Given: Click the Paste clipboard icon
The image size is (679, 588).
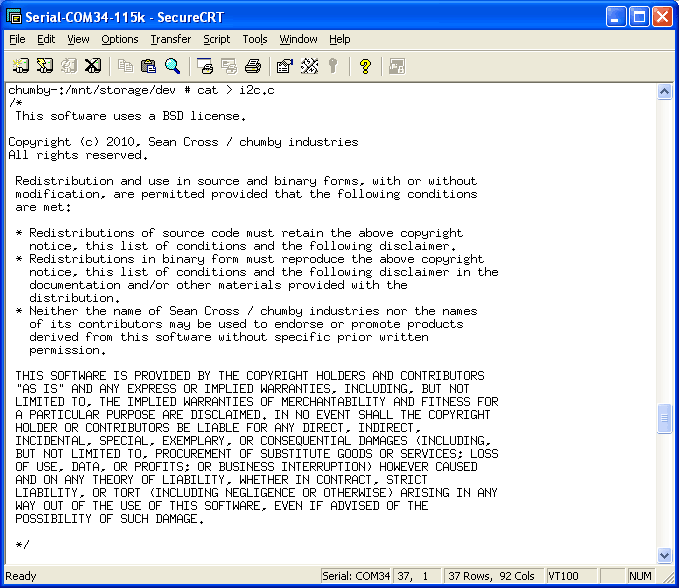Looking at the screenshot, I should 148,66.
